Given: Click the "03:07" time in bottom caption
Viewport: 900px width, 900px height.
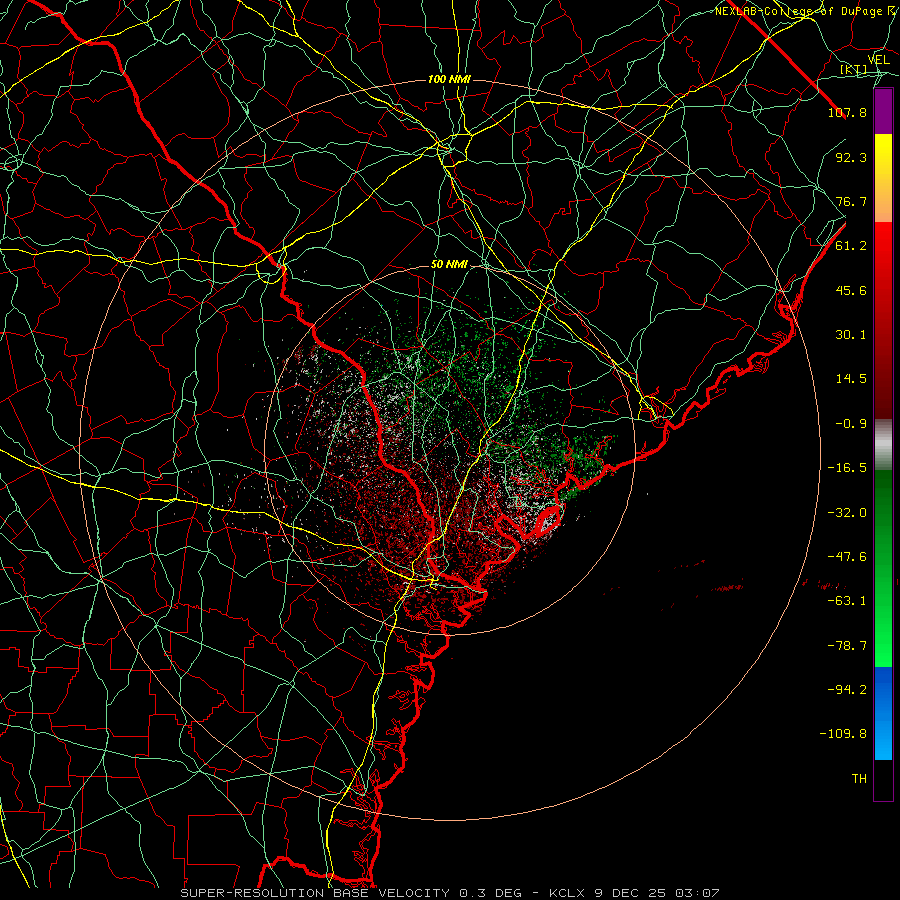Looking at the screenshot, I should 697,893.
